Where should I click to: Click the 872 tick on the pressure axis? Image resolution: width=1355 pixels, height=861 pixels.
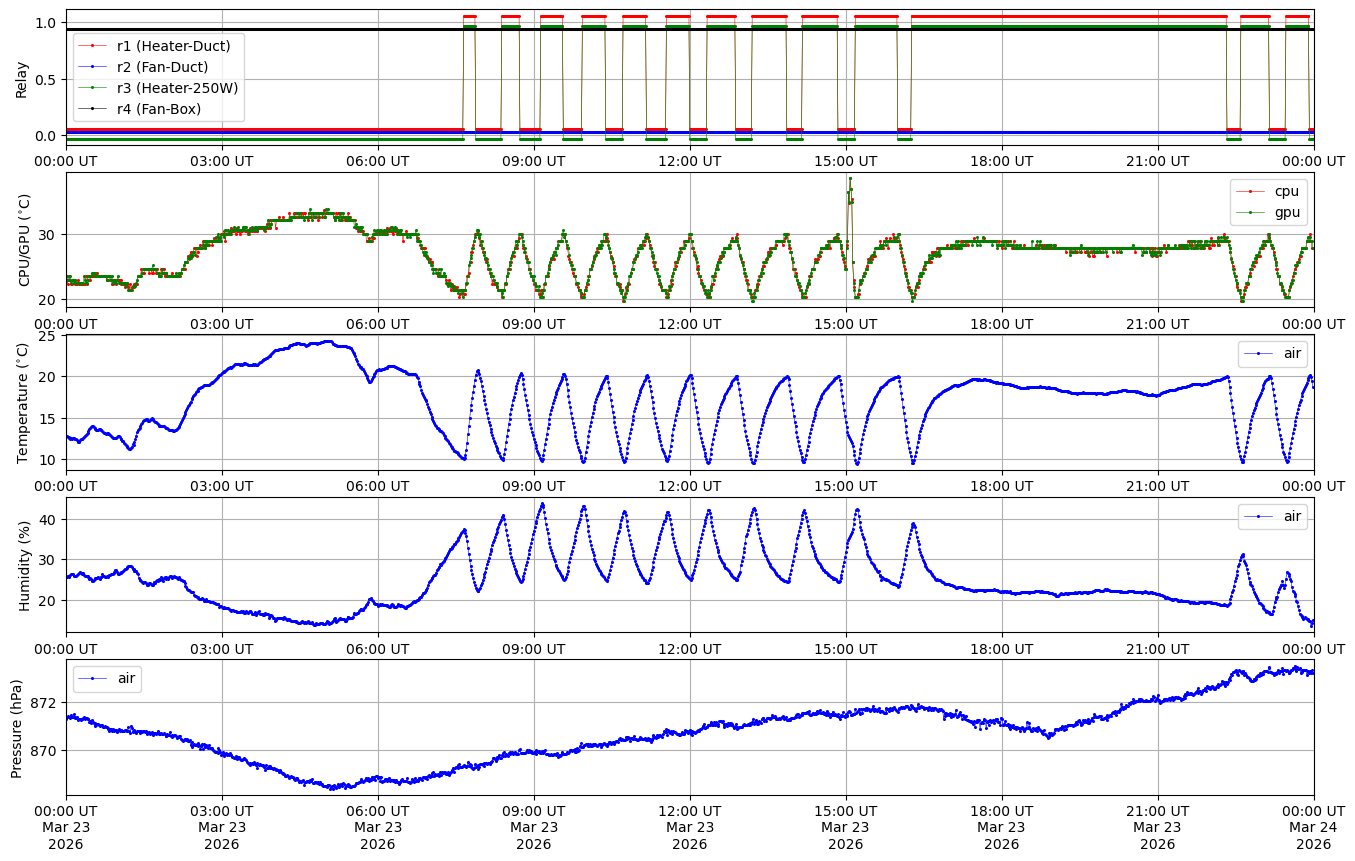coord(45,703)
